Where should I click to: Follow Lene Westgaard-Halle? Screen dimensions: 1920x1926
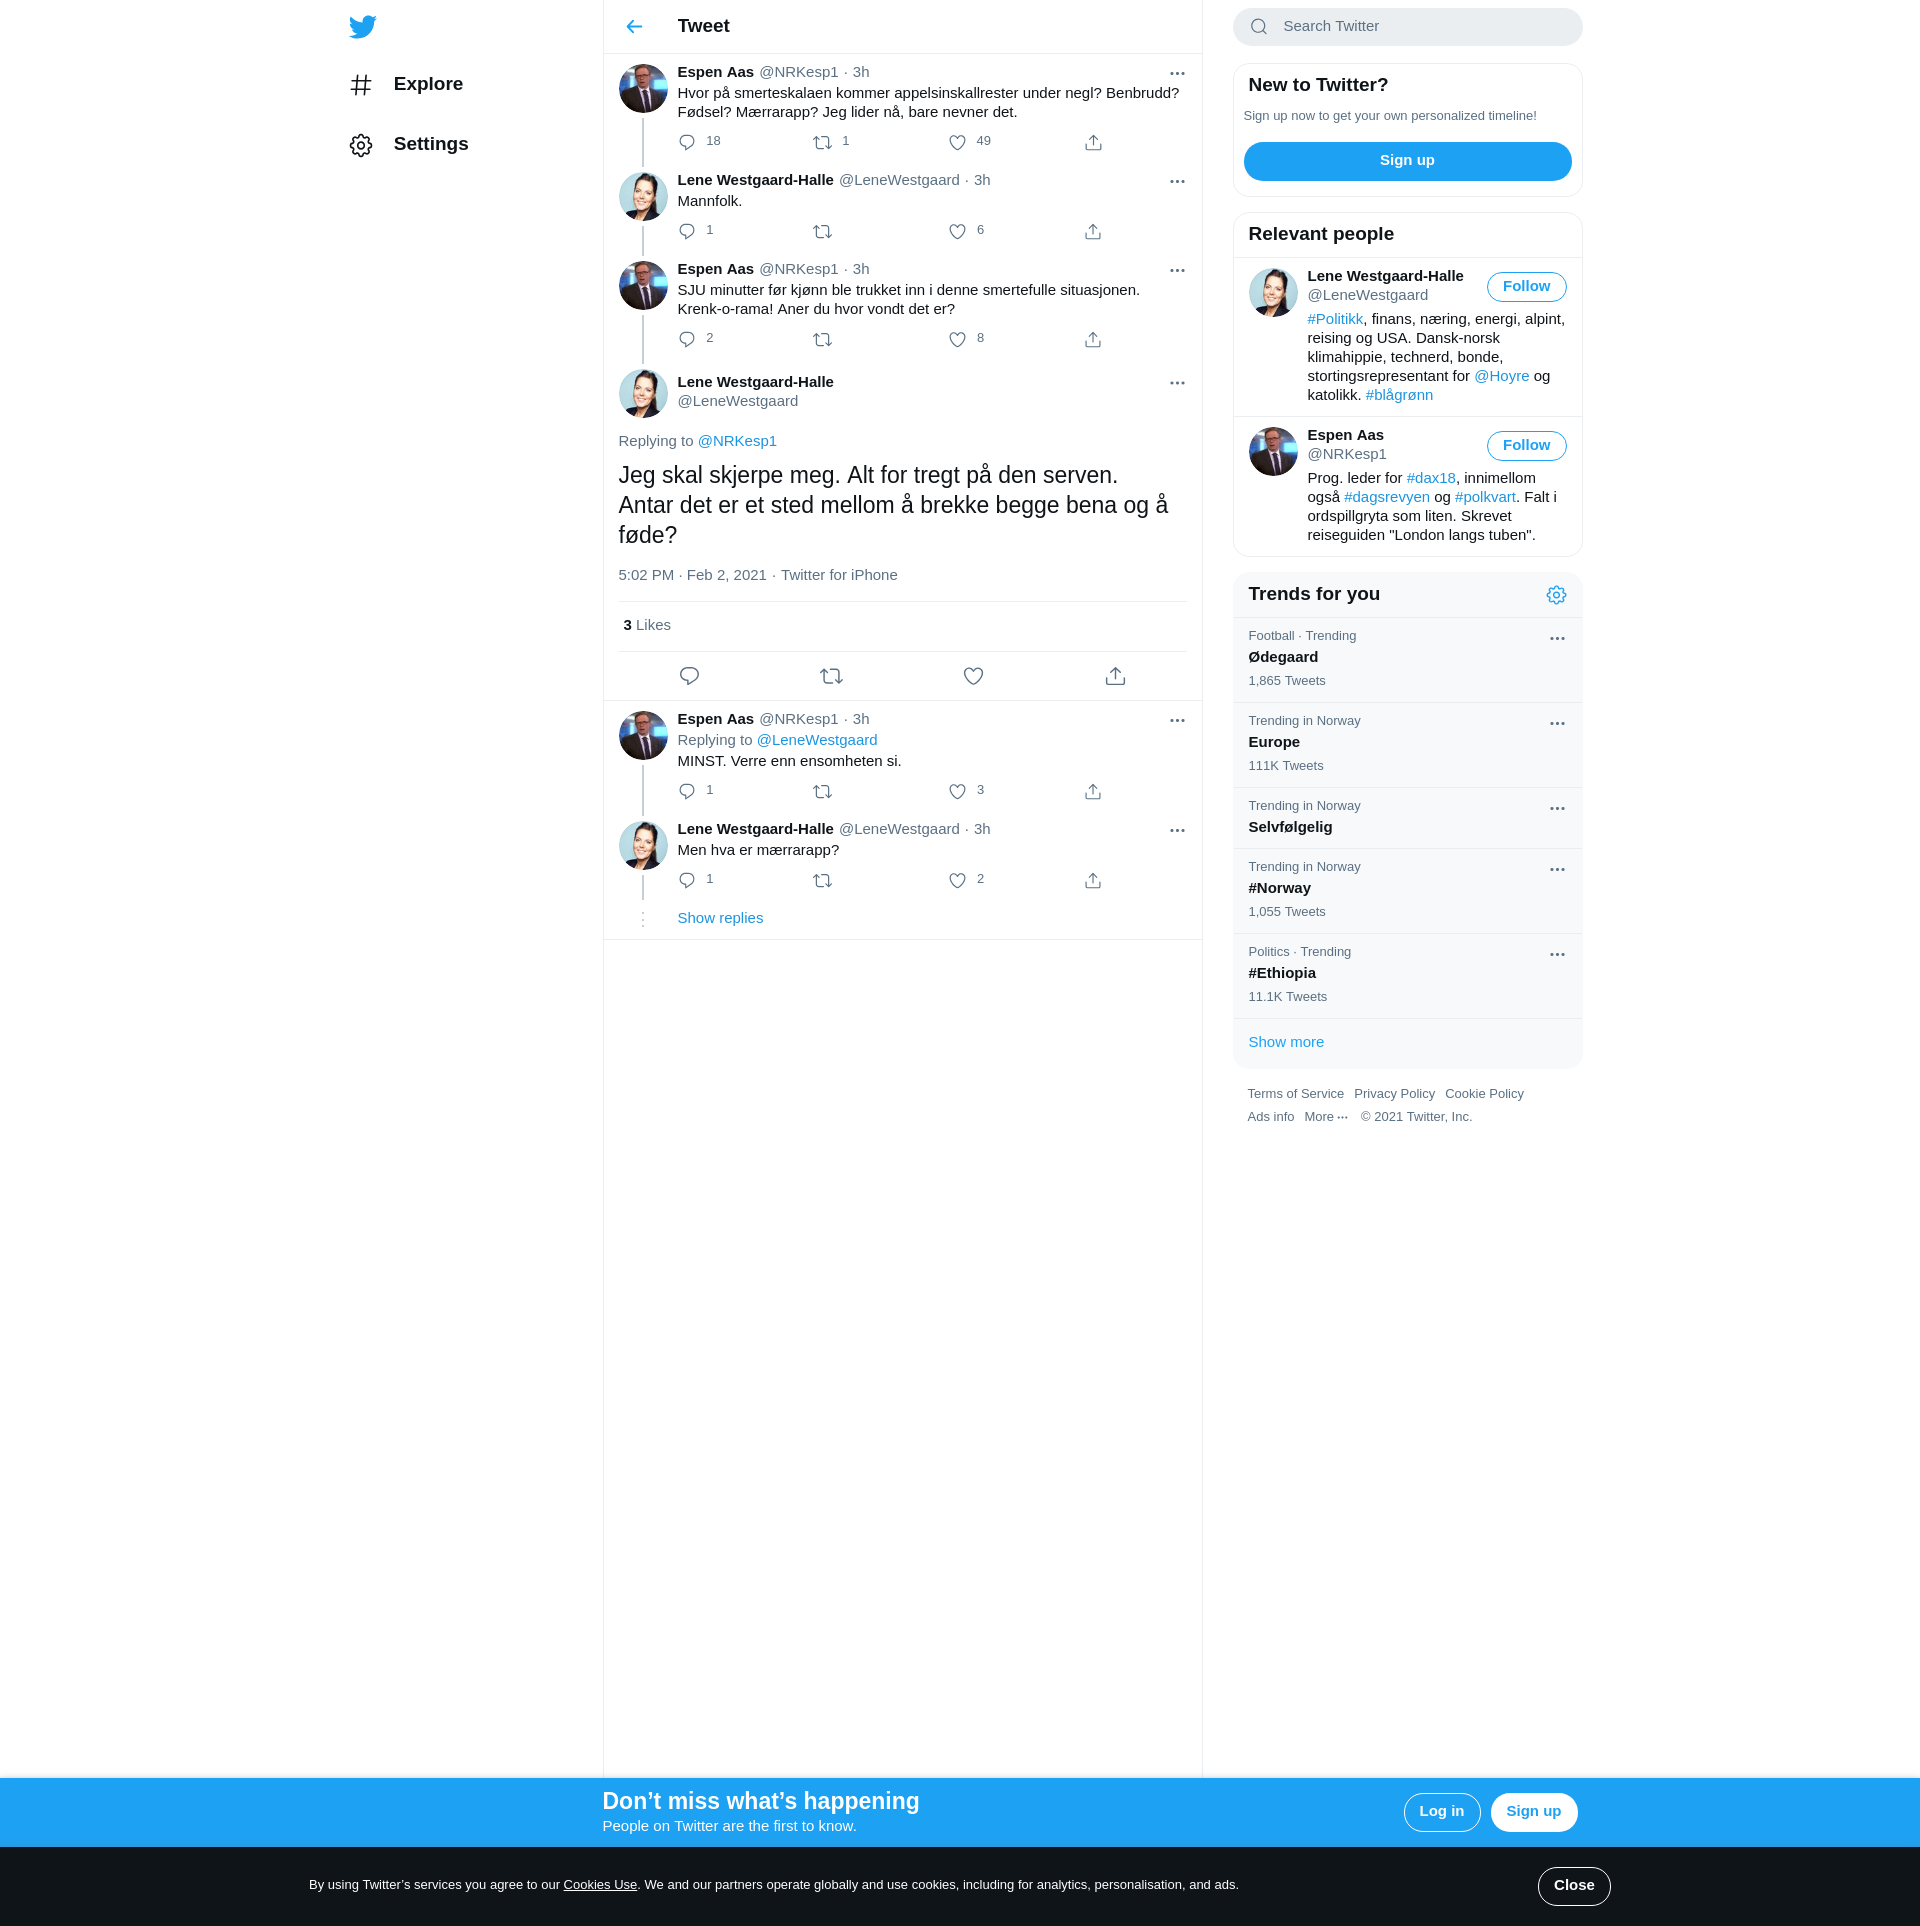(x=1526, y=287)
